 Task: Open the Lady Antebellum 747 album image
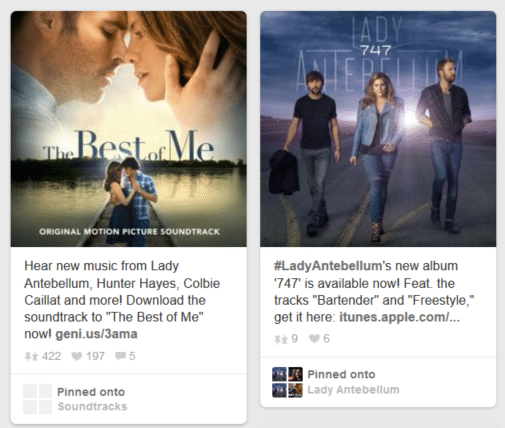click(x=378, y=129)
